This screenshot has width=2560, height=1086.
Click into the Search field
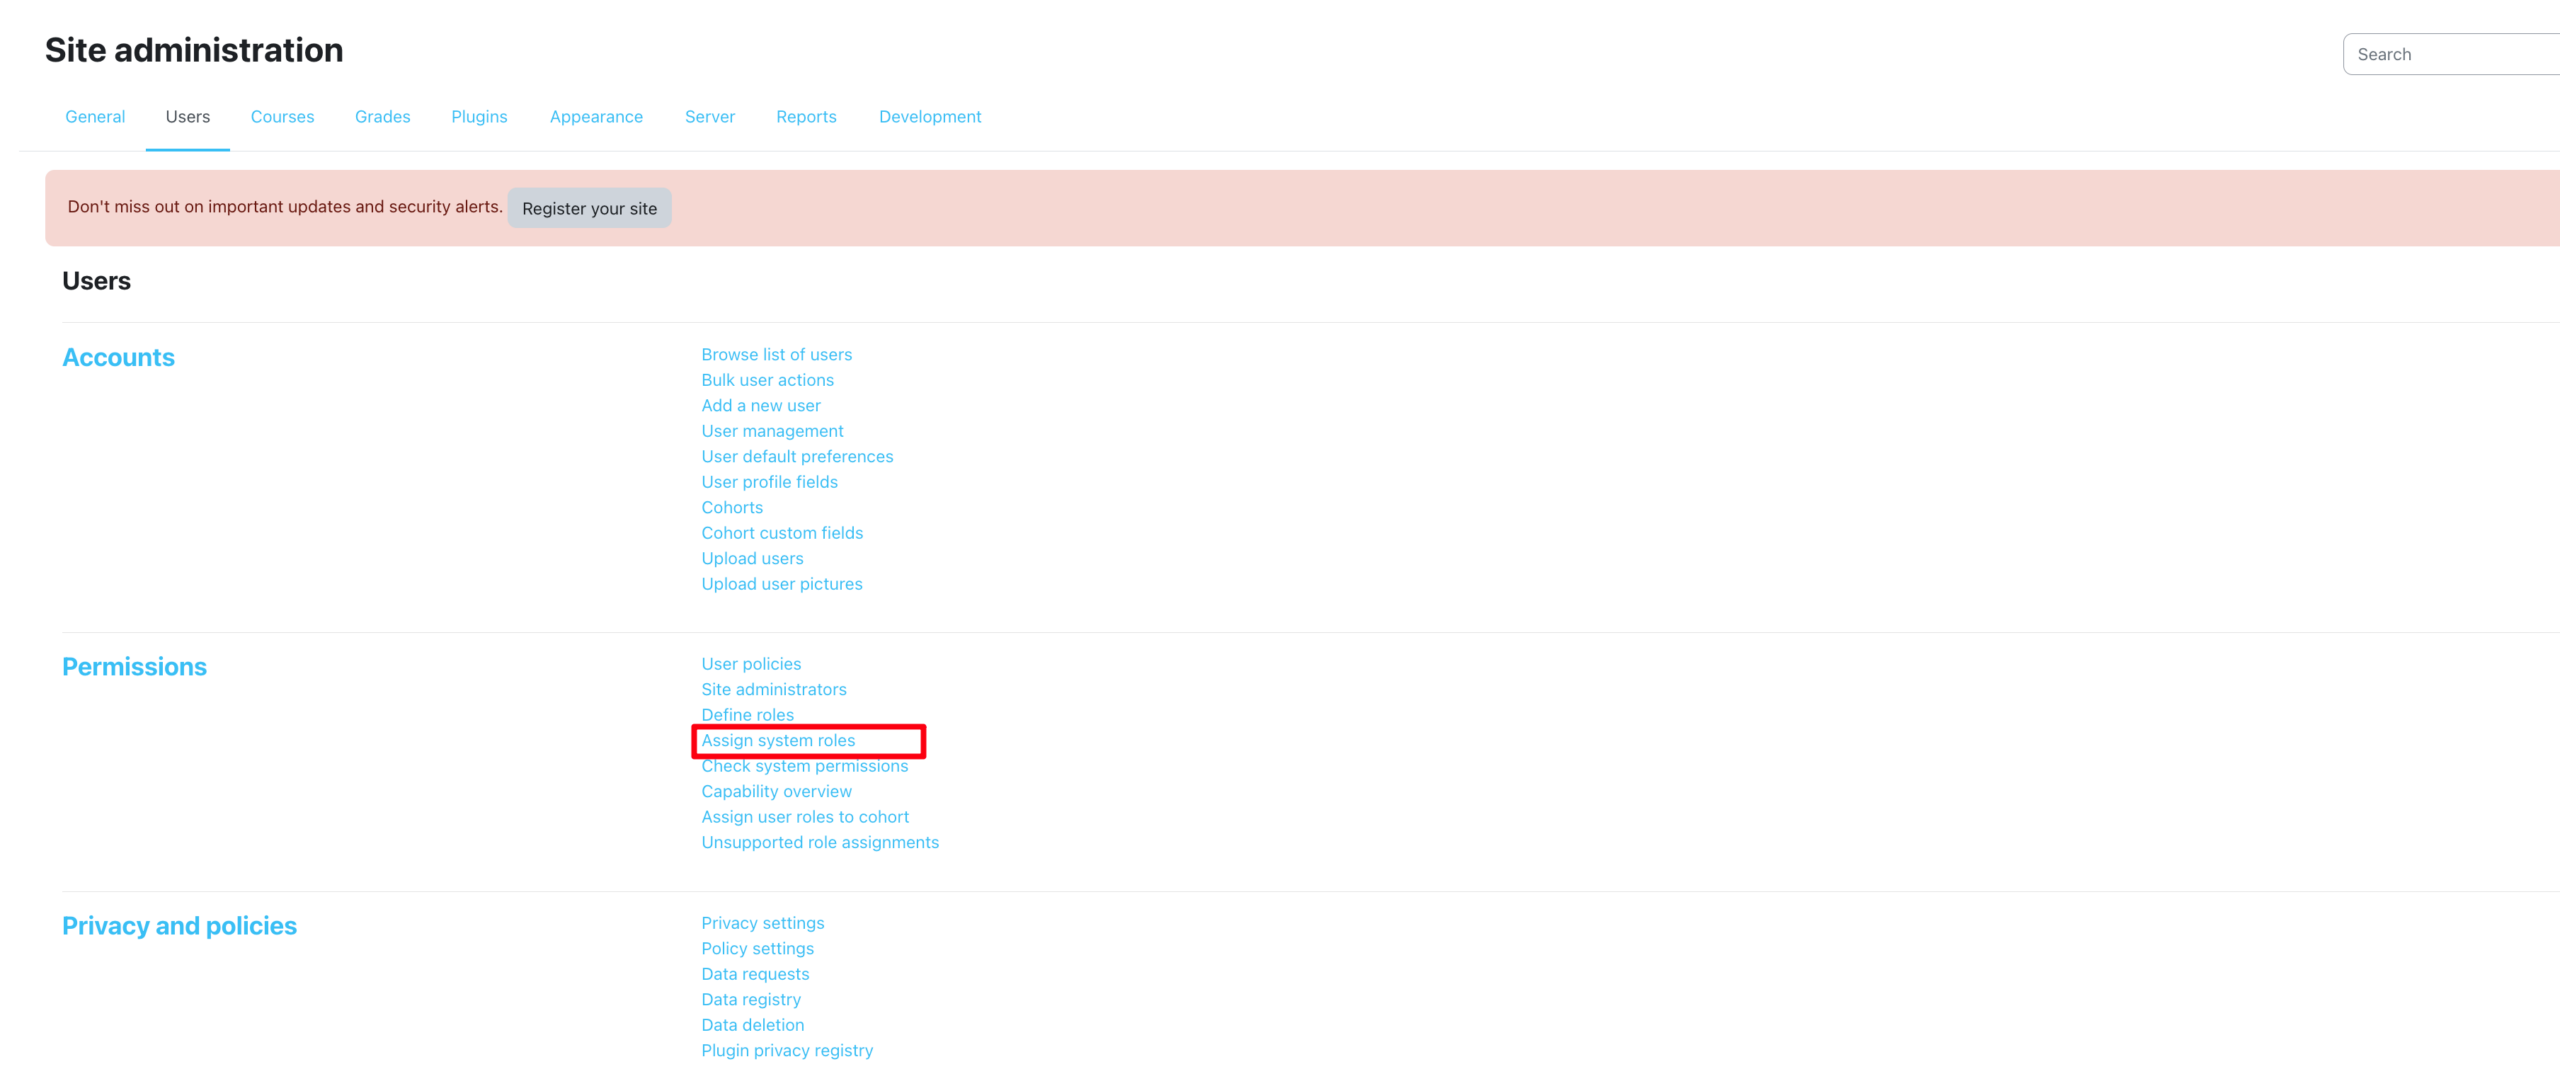[2450, 54]
